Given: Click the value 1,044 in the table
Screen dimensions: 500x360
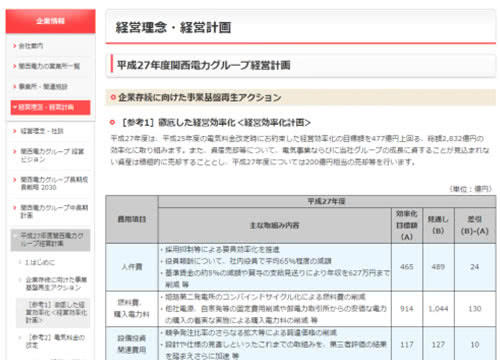Looking at the screenshot, I should 438,309.
